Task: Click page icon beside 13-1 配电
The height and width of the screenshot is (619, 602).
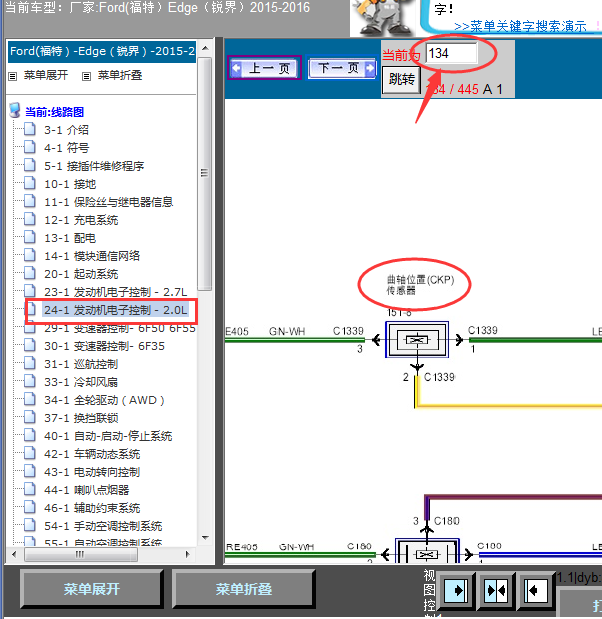Action: [x=30, y=237]
